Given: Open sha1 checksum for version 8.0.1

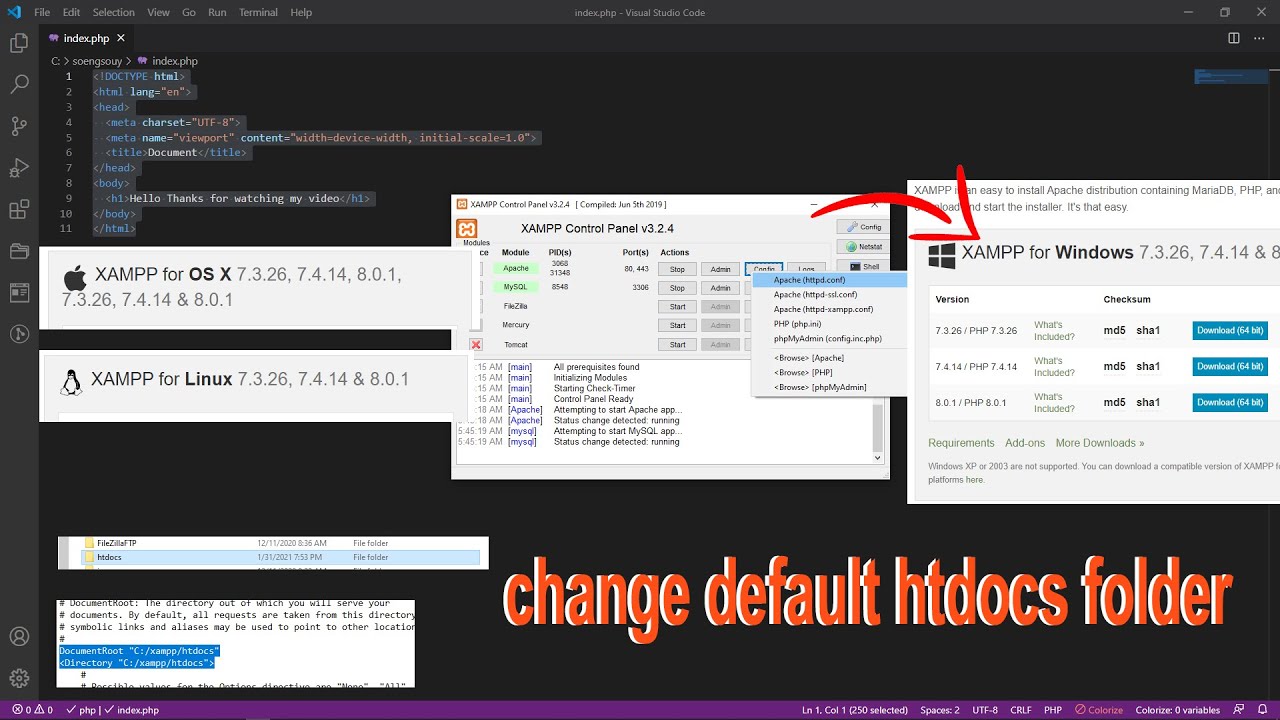Looking at the screenshot, I should (x=1148, y=403).
